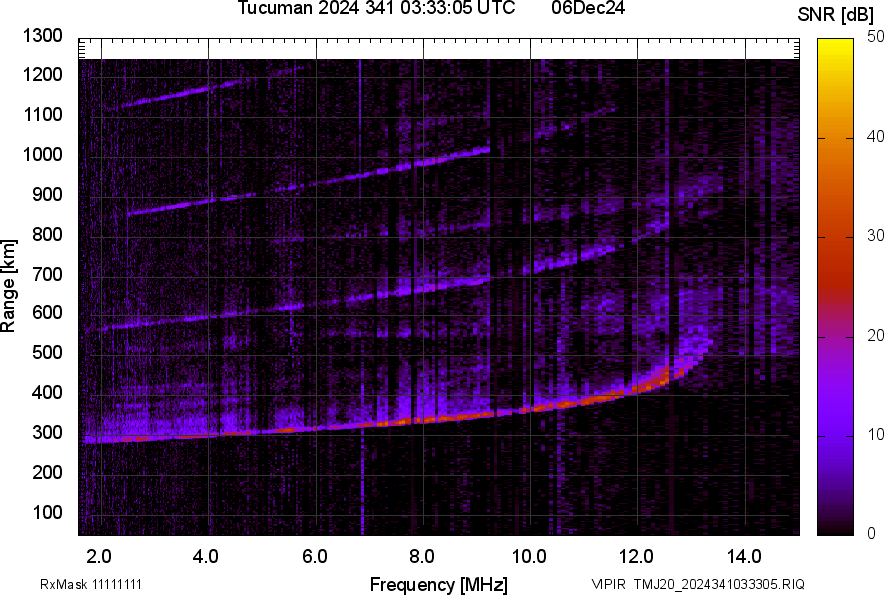Click the range axis tick '1100'
The width and height of the screenshot is (884, 595).
pos(42,114)
